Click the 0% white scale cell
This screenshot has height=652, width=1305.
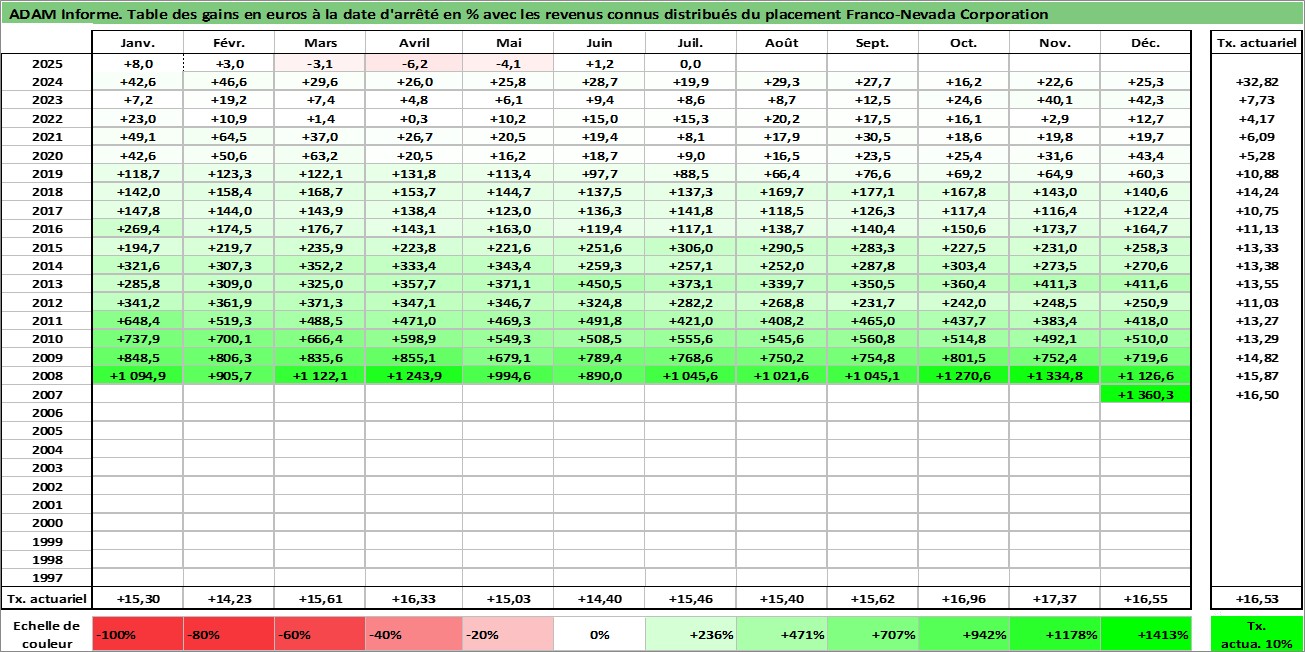[599, 633]
